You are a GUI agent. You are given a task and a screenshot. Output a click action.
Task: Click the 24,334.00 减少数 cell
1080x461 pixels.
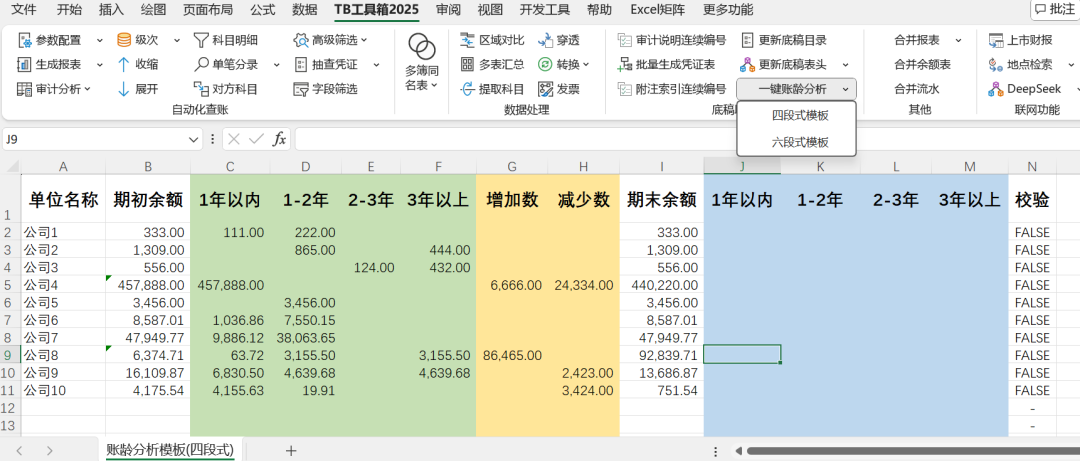coord(583,285)
